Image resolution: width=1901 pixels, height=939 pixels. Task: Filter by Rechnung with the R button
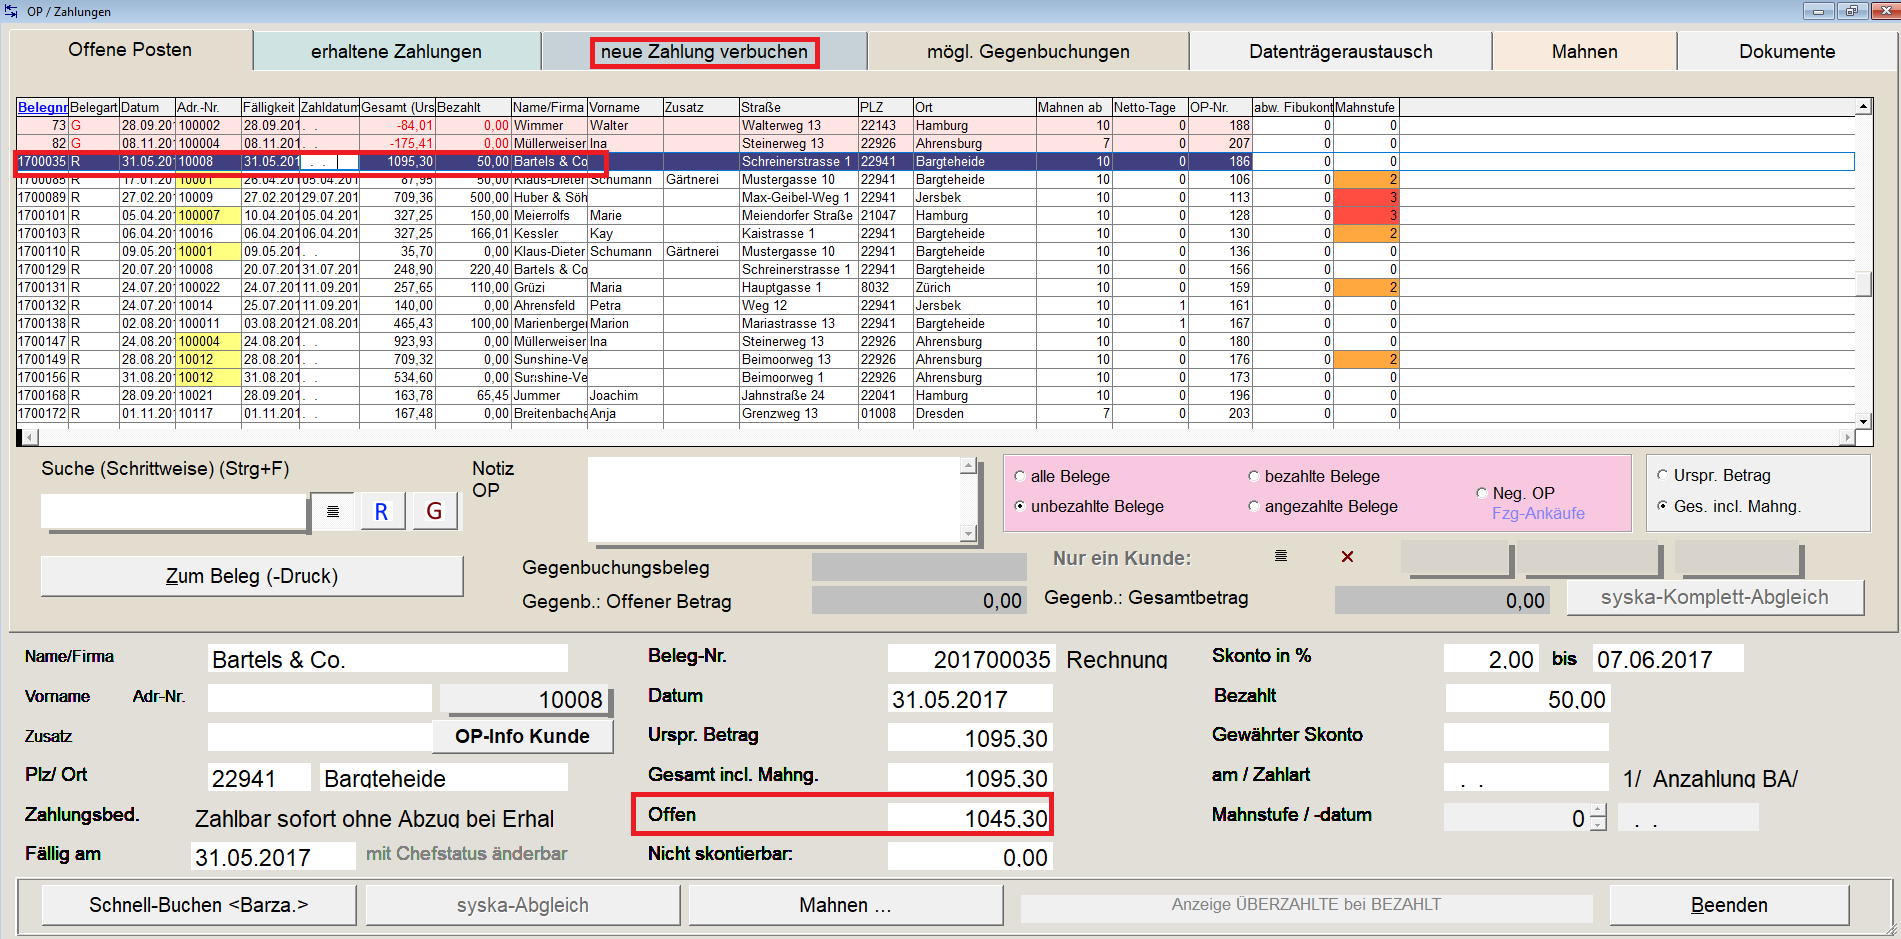pyautogui.click(x=381, y=511)
